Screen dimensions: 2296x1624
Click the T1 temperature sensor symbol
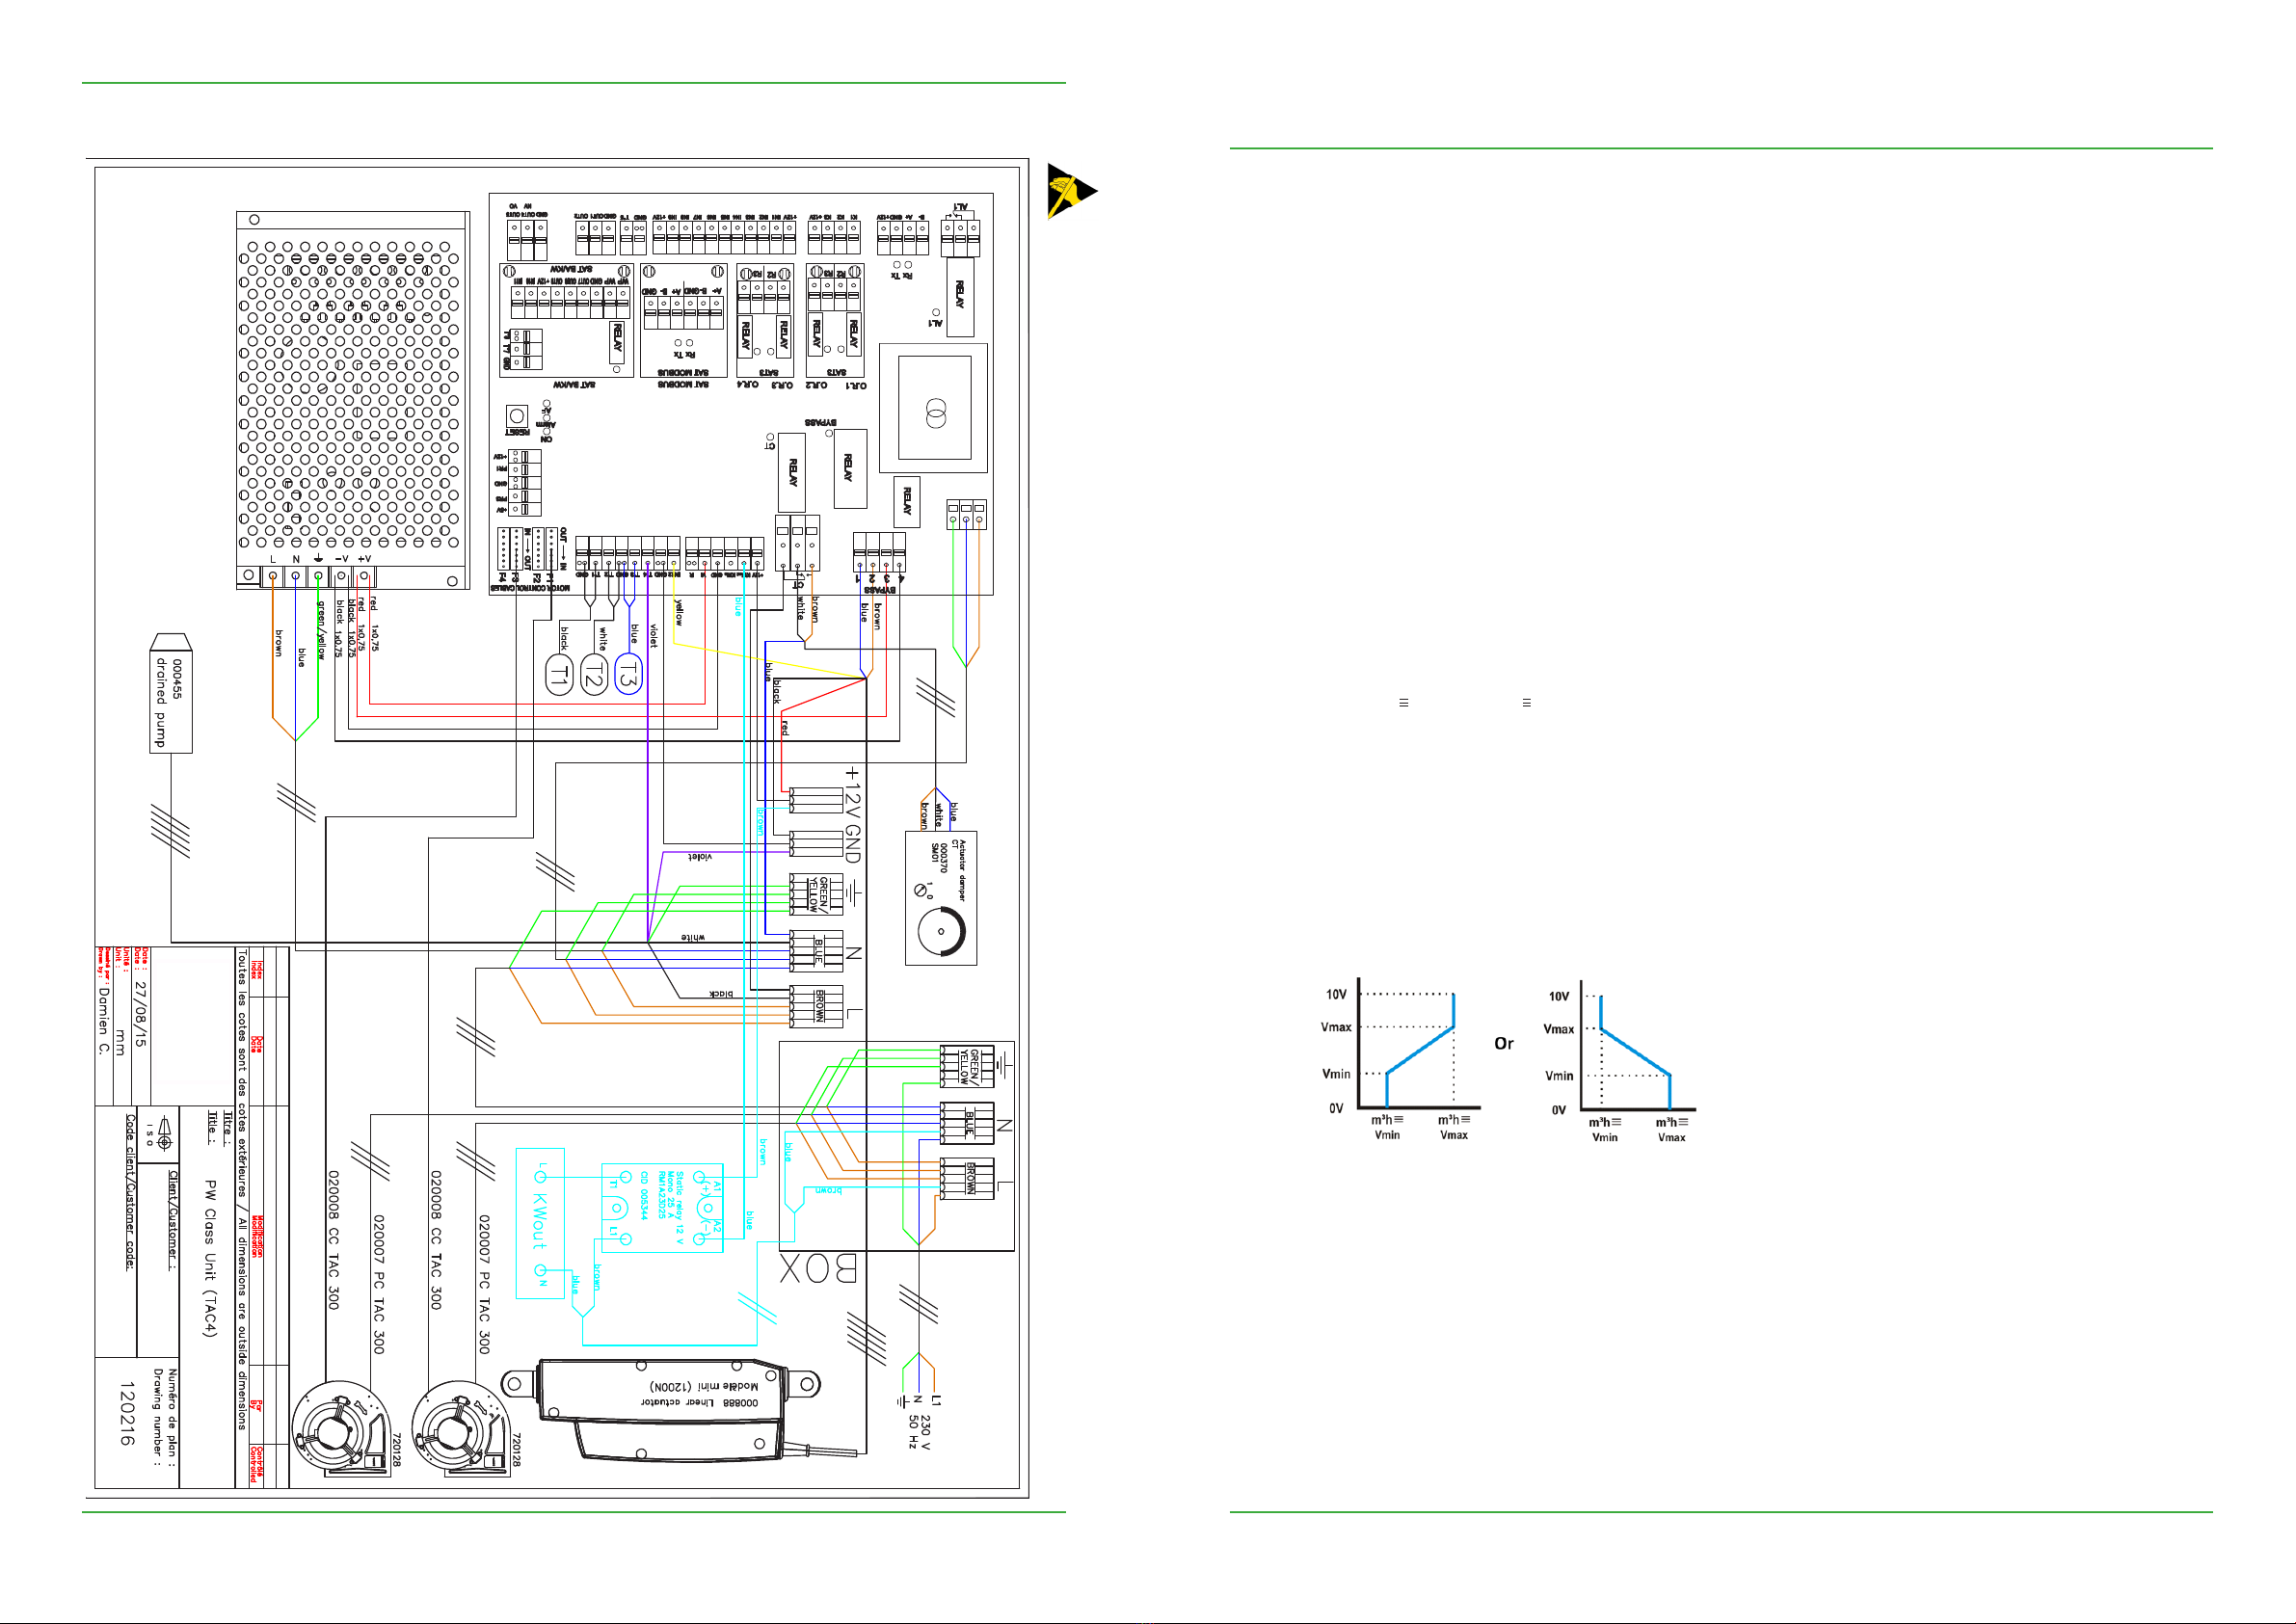pos(559,675)
